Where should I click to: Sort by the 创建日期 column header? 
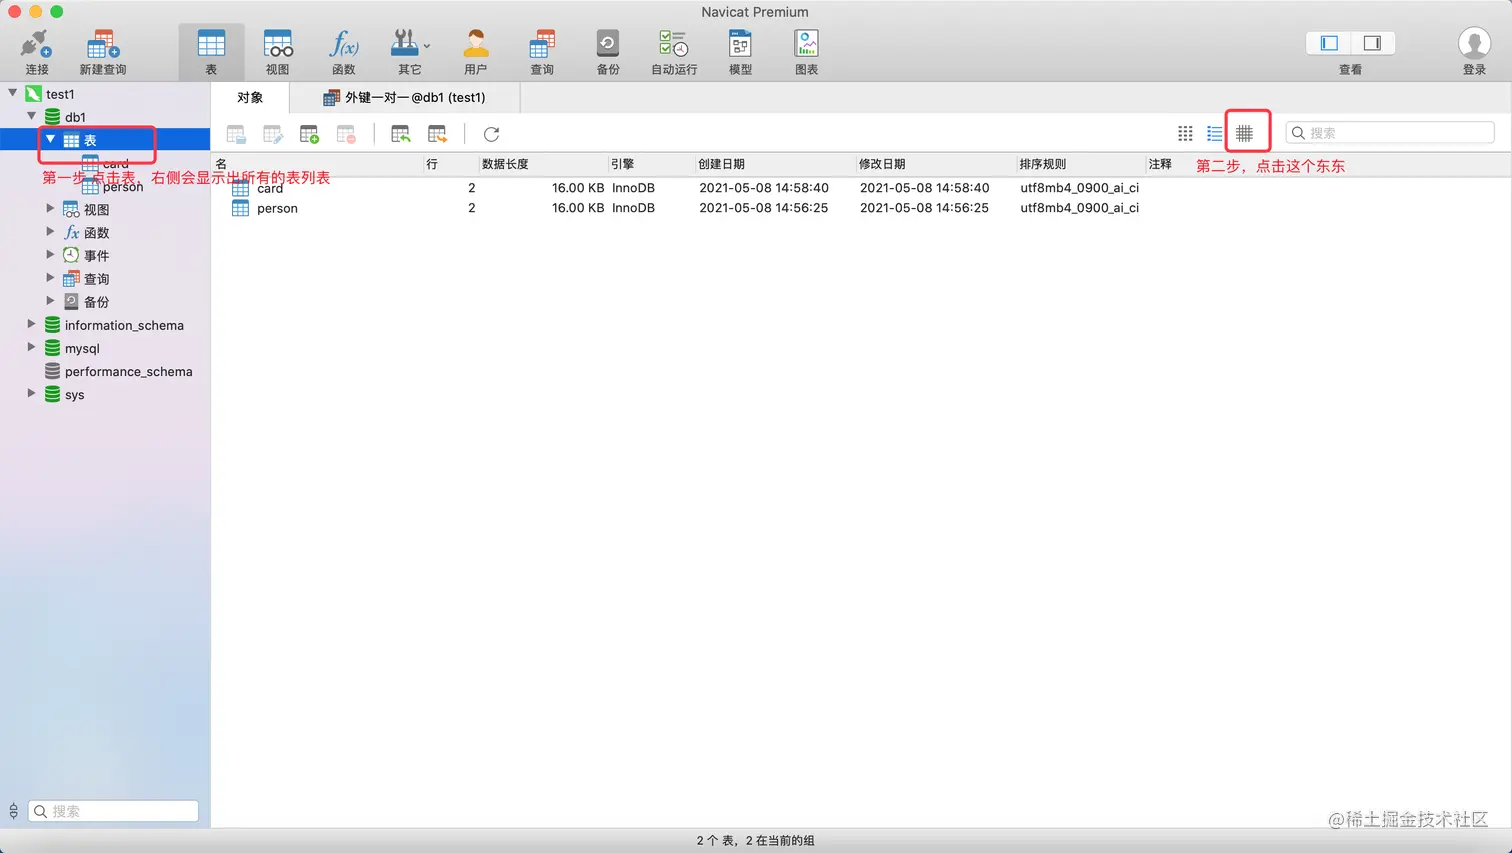tap(775, 164)
